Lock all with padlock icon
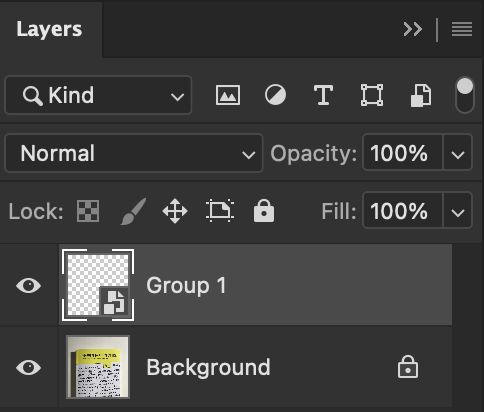 click(264, 211)
